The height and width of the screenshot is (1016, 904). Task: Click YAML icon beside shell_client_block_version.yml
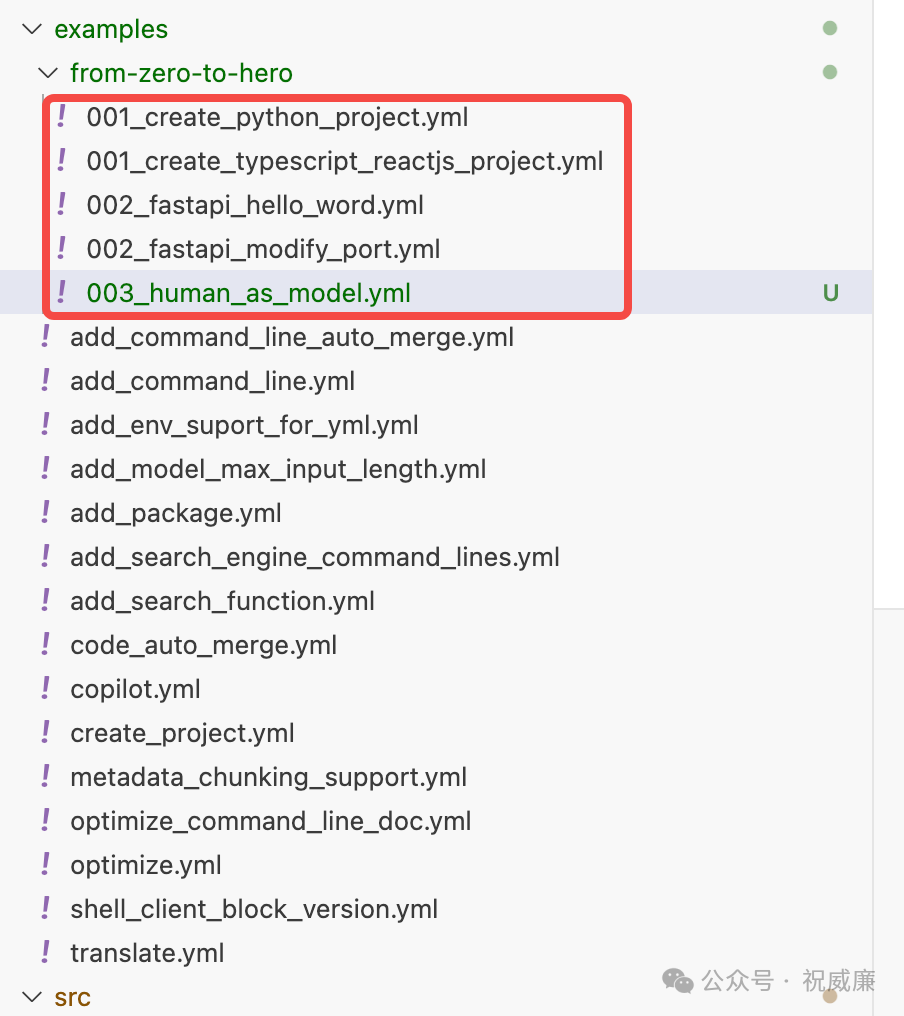click(x=45, y=909)
